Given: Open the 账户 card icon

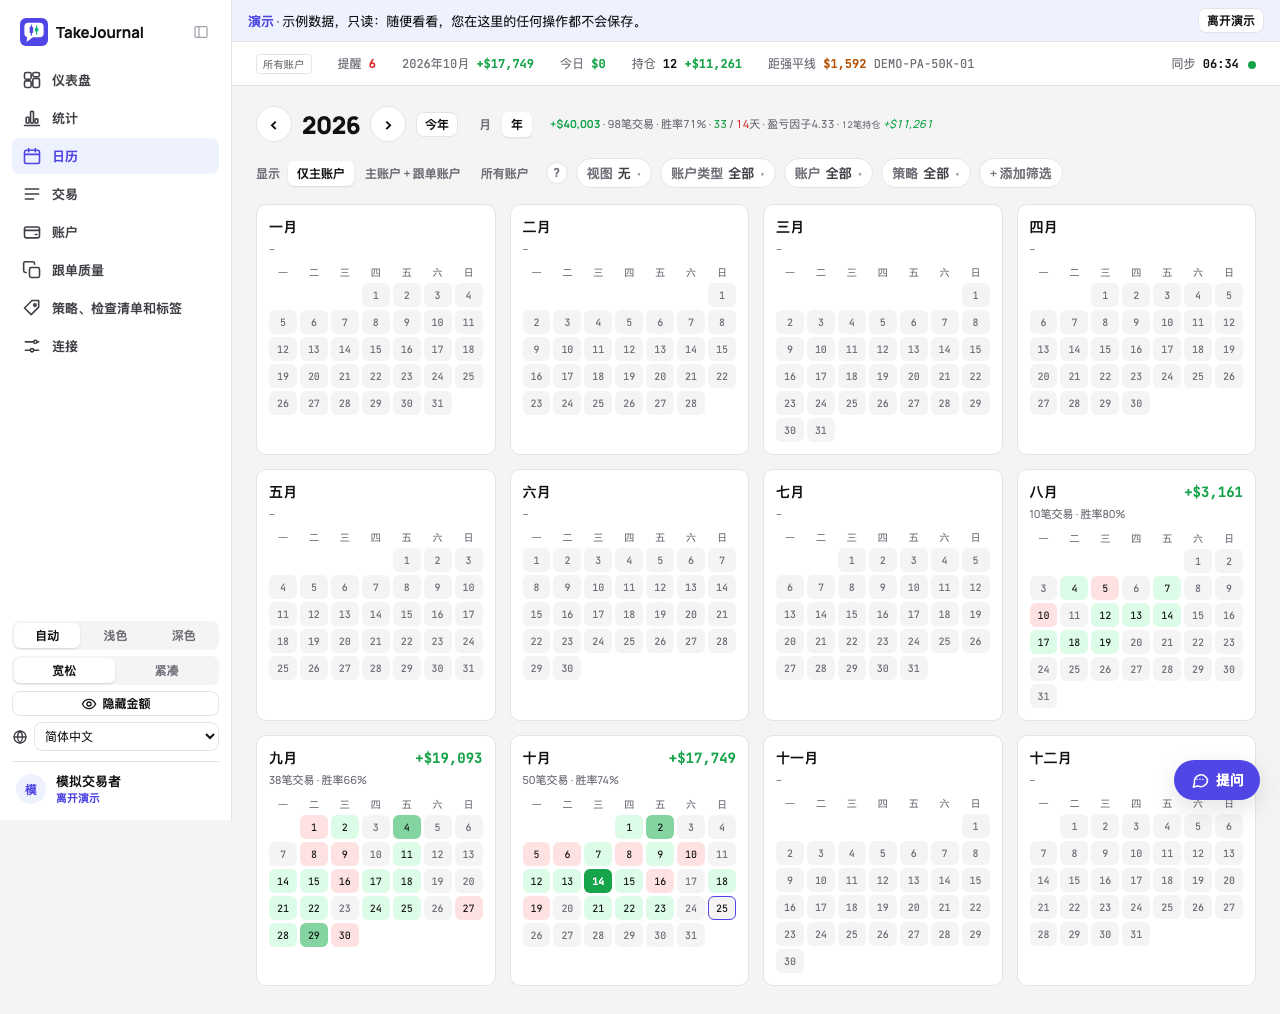Looking at the screenshot, I should pyautogui.click(x=32, y=232).
